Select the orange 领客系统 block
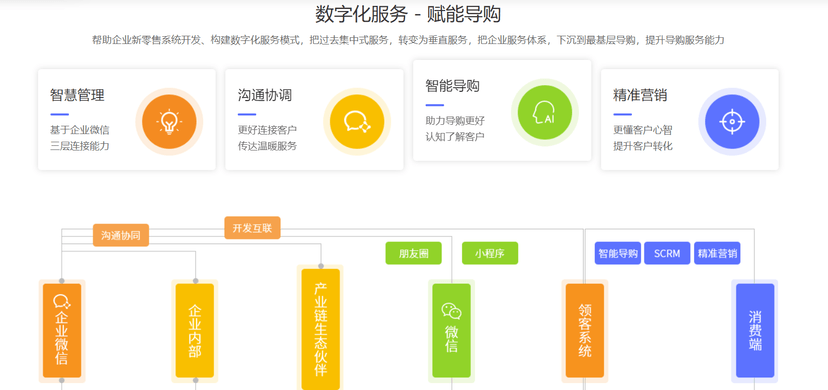The height and width of the screenshot is (390, 828). 585,331
